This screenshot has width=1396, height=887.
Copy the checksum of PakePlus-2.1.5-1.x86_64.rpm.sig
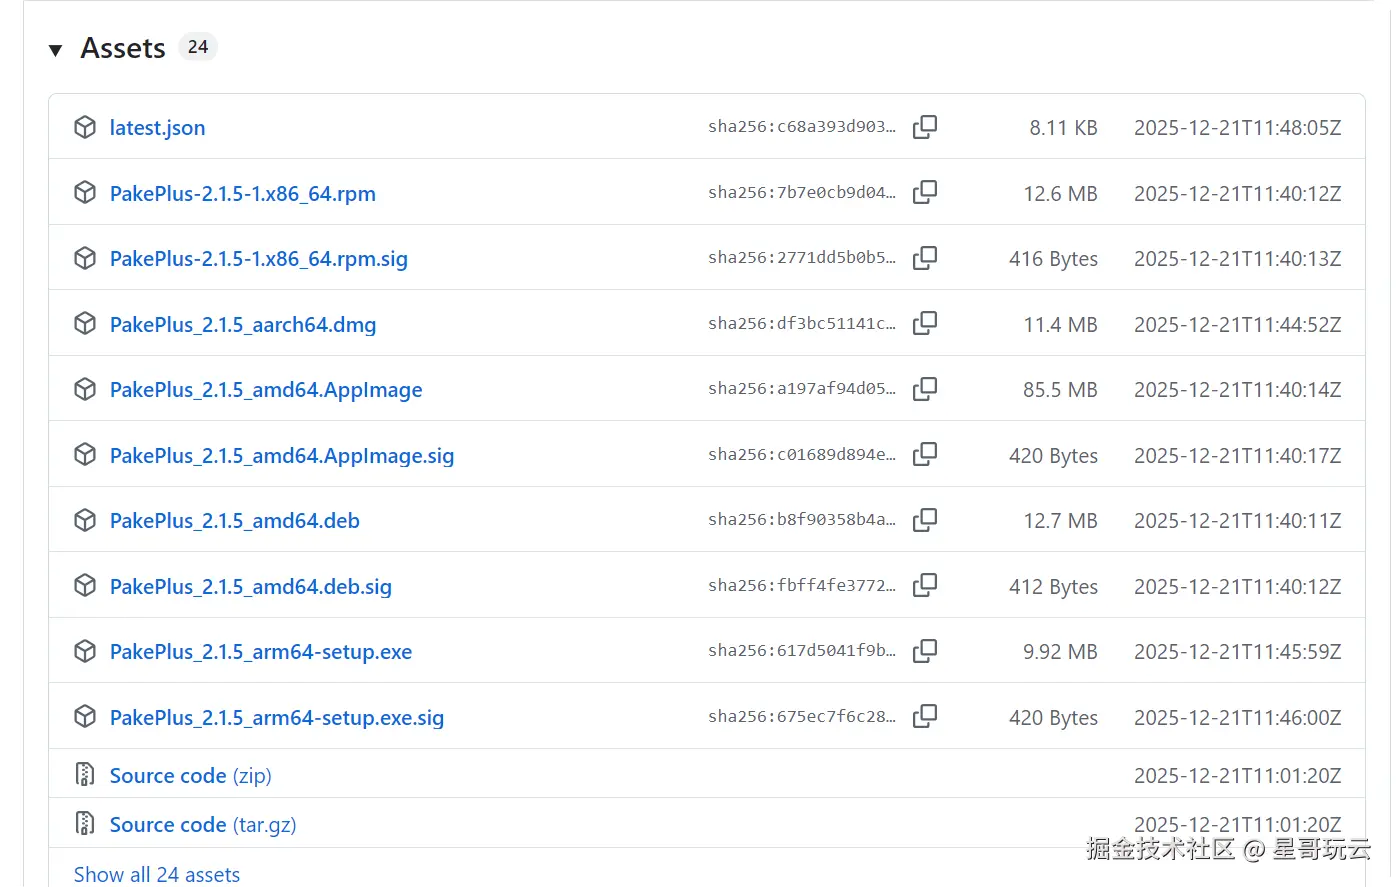[925, 258]
